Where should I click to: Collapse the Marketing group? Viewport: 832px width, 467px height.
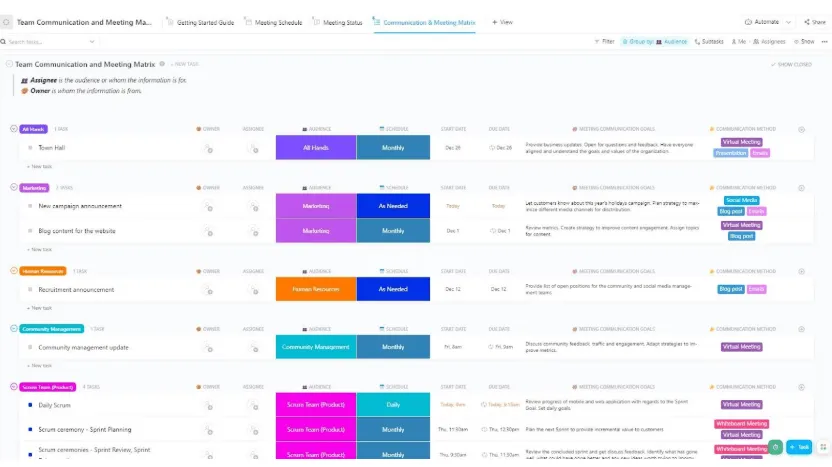(14, 187)
